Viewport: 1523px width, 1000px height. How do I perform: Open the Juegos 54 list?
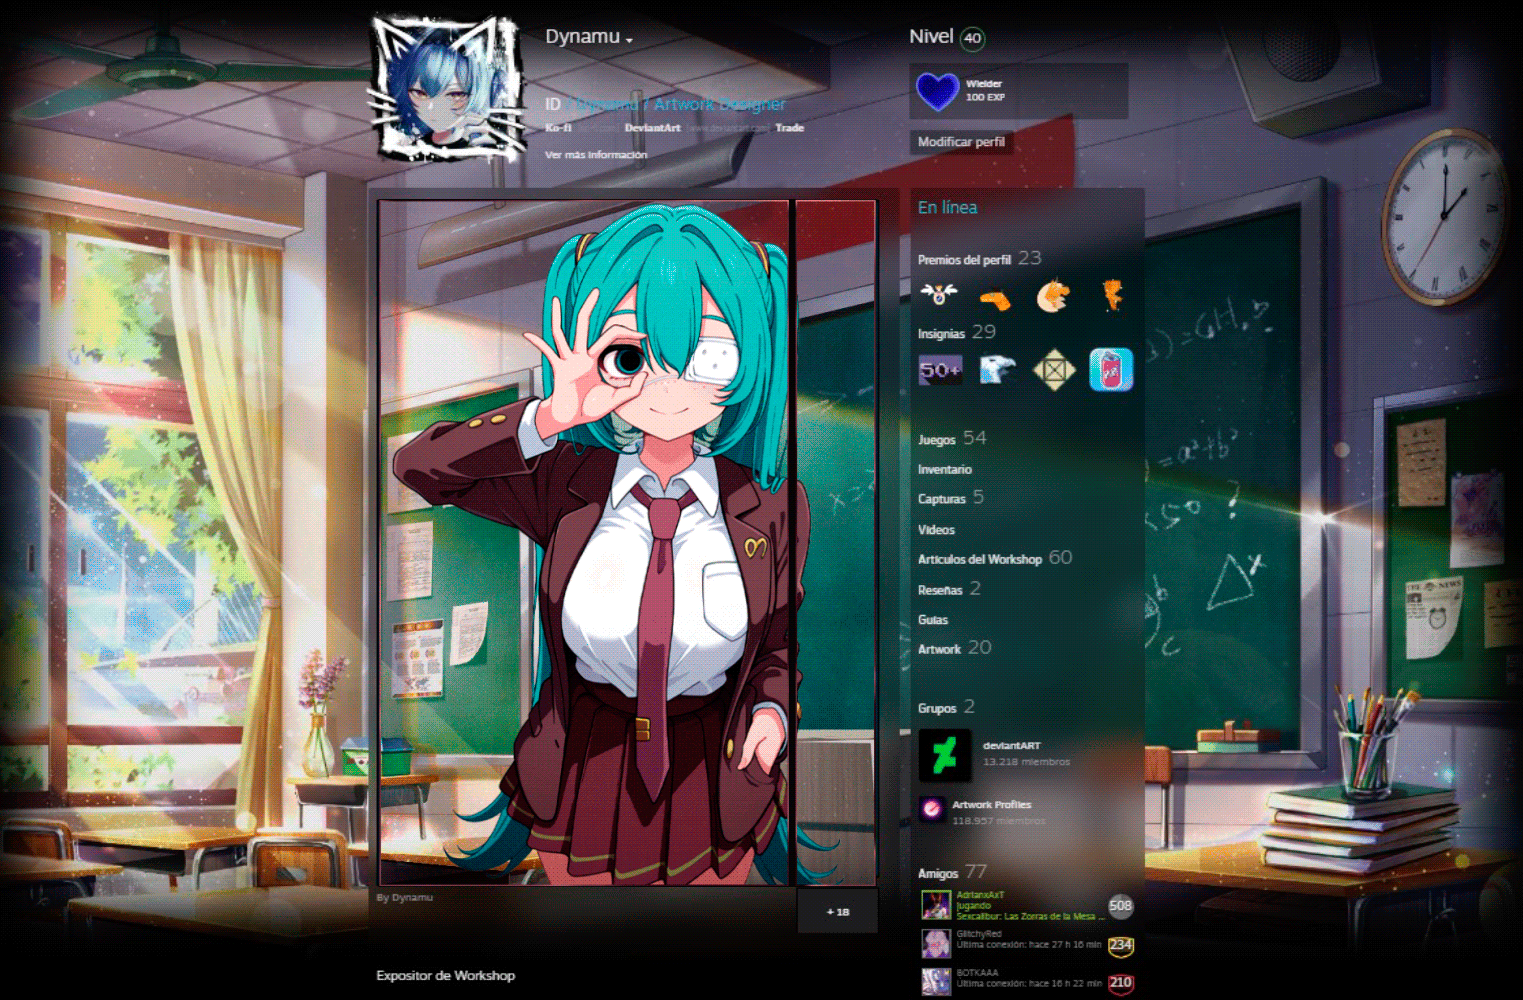tap(952, 439)
